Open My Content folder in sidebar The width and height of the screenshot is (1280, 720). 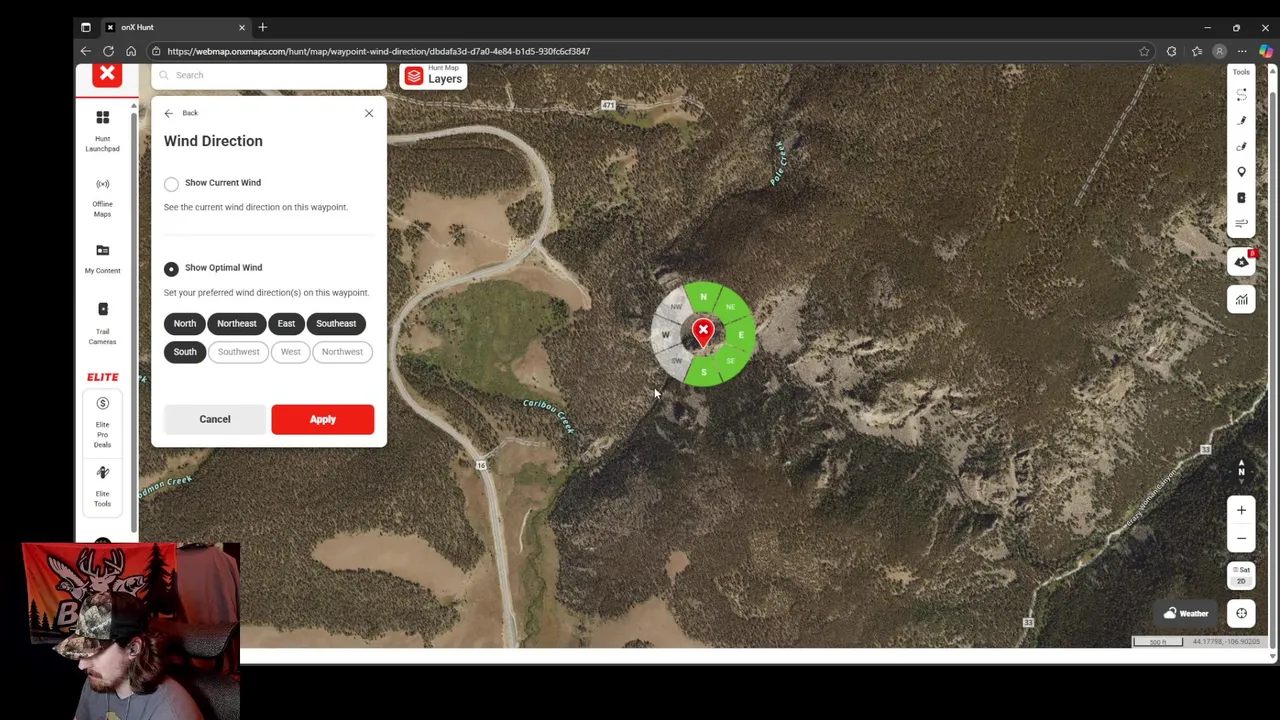point(102,258)
